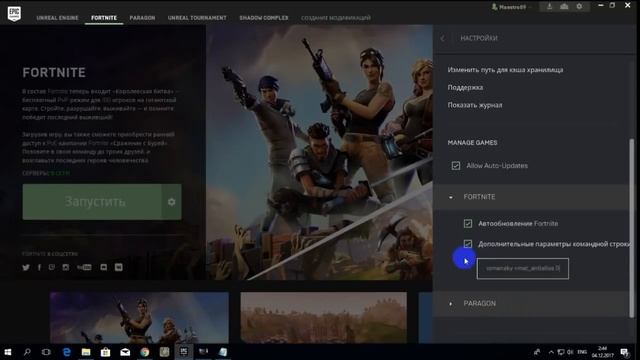Click the settings panel scrollbar
The image size is (640, 360).
pos(632,227)
